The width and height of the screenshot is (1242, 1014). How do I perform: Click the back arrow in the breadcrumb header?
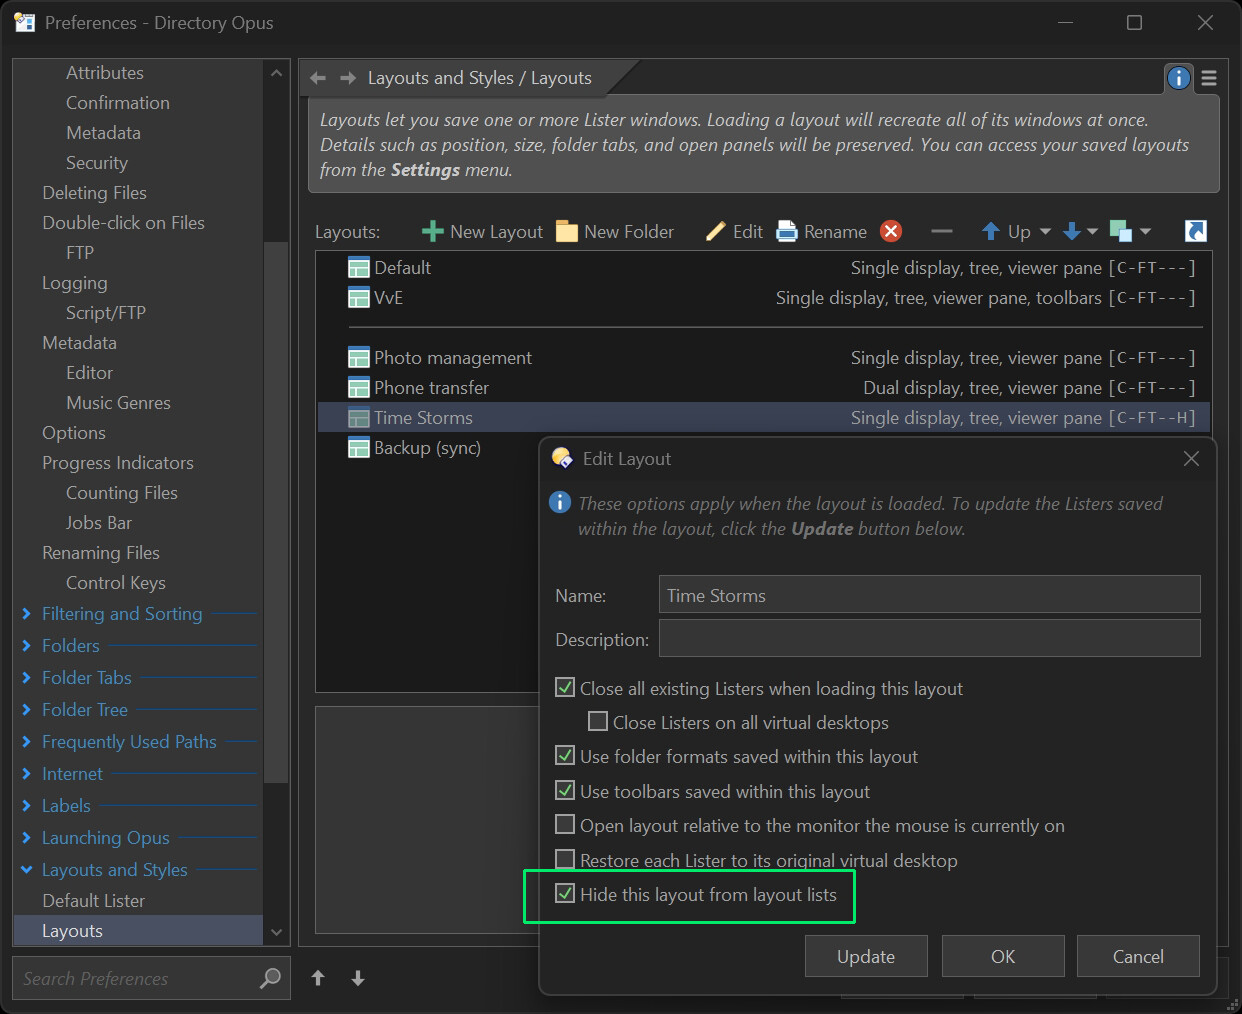318,78
